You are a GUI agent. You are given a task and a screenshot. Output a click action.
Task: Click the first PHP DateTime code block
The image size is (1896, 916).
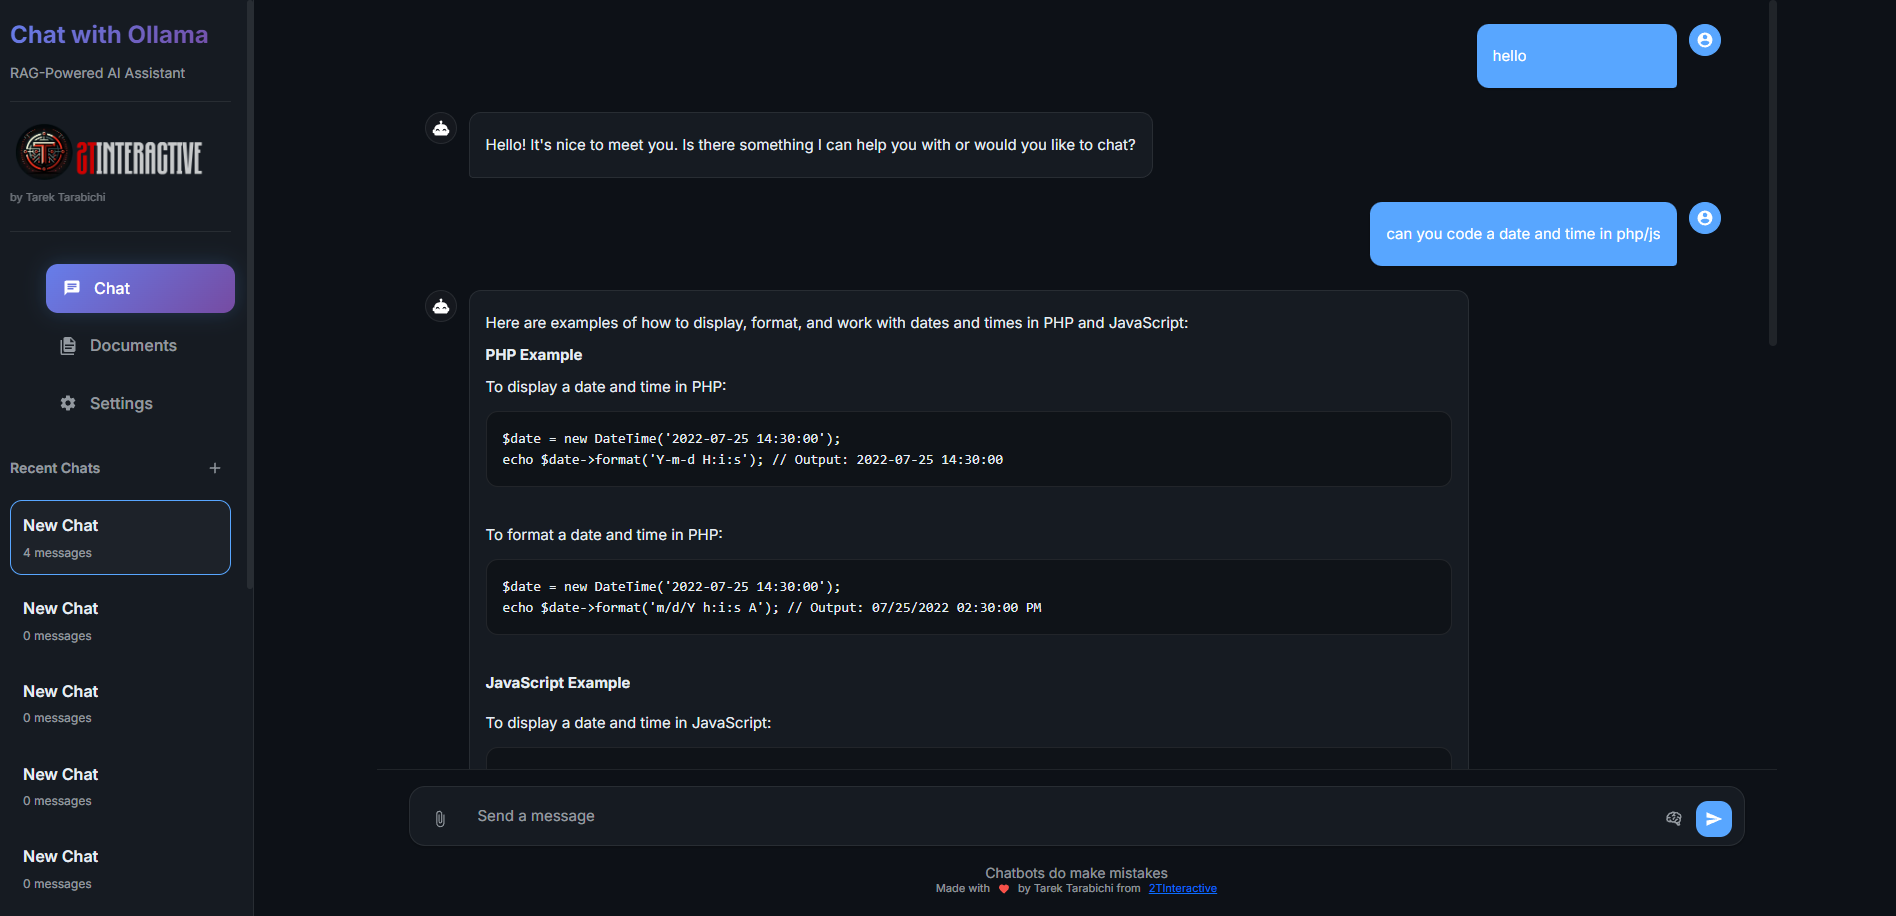click(968, 449)
